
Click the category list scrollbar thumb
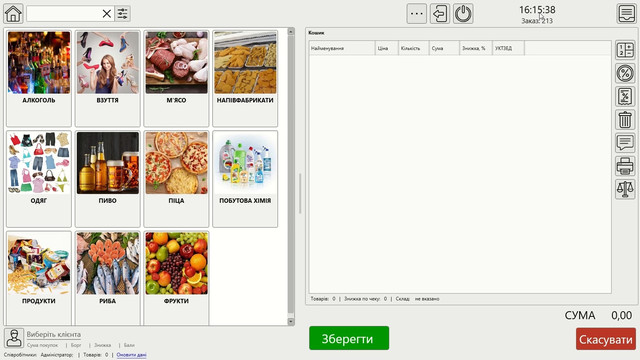pyautogui.click(x=291, y=173)
